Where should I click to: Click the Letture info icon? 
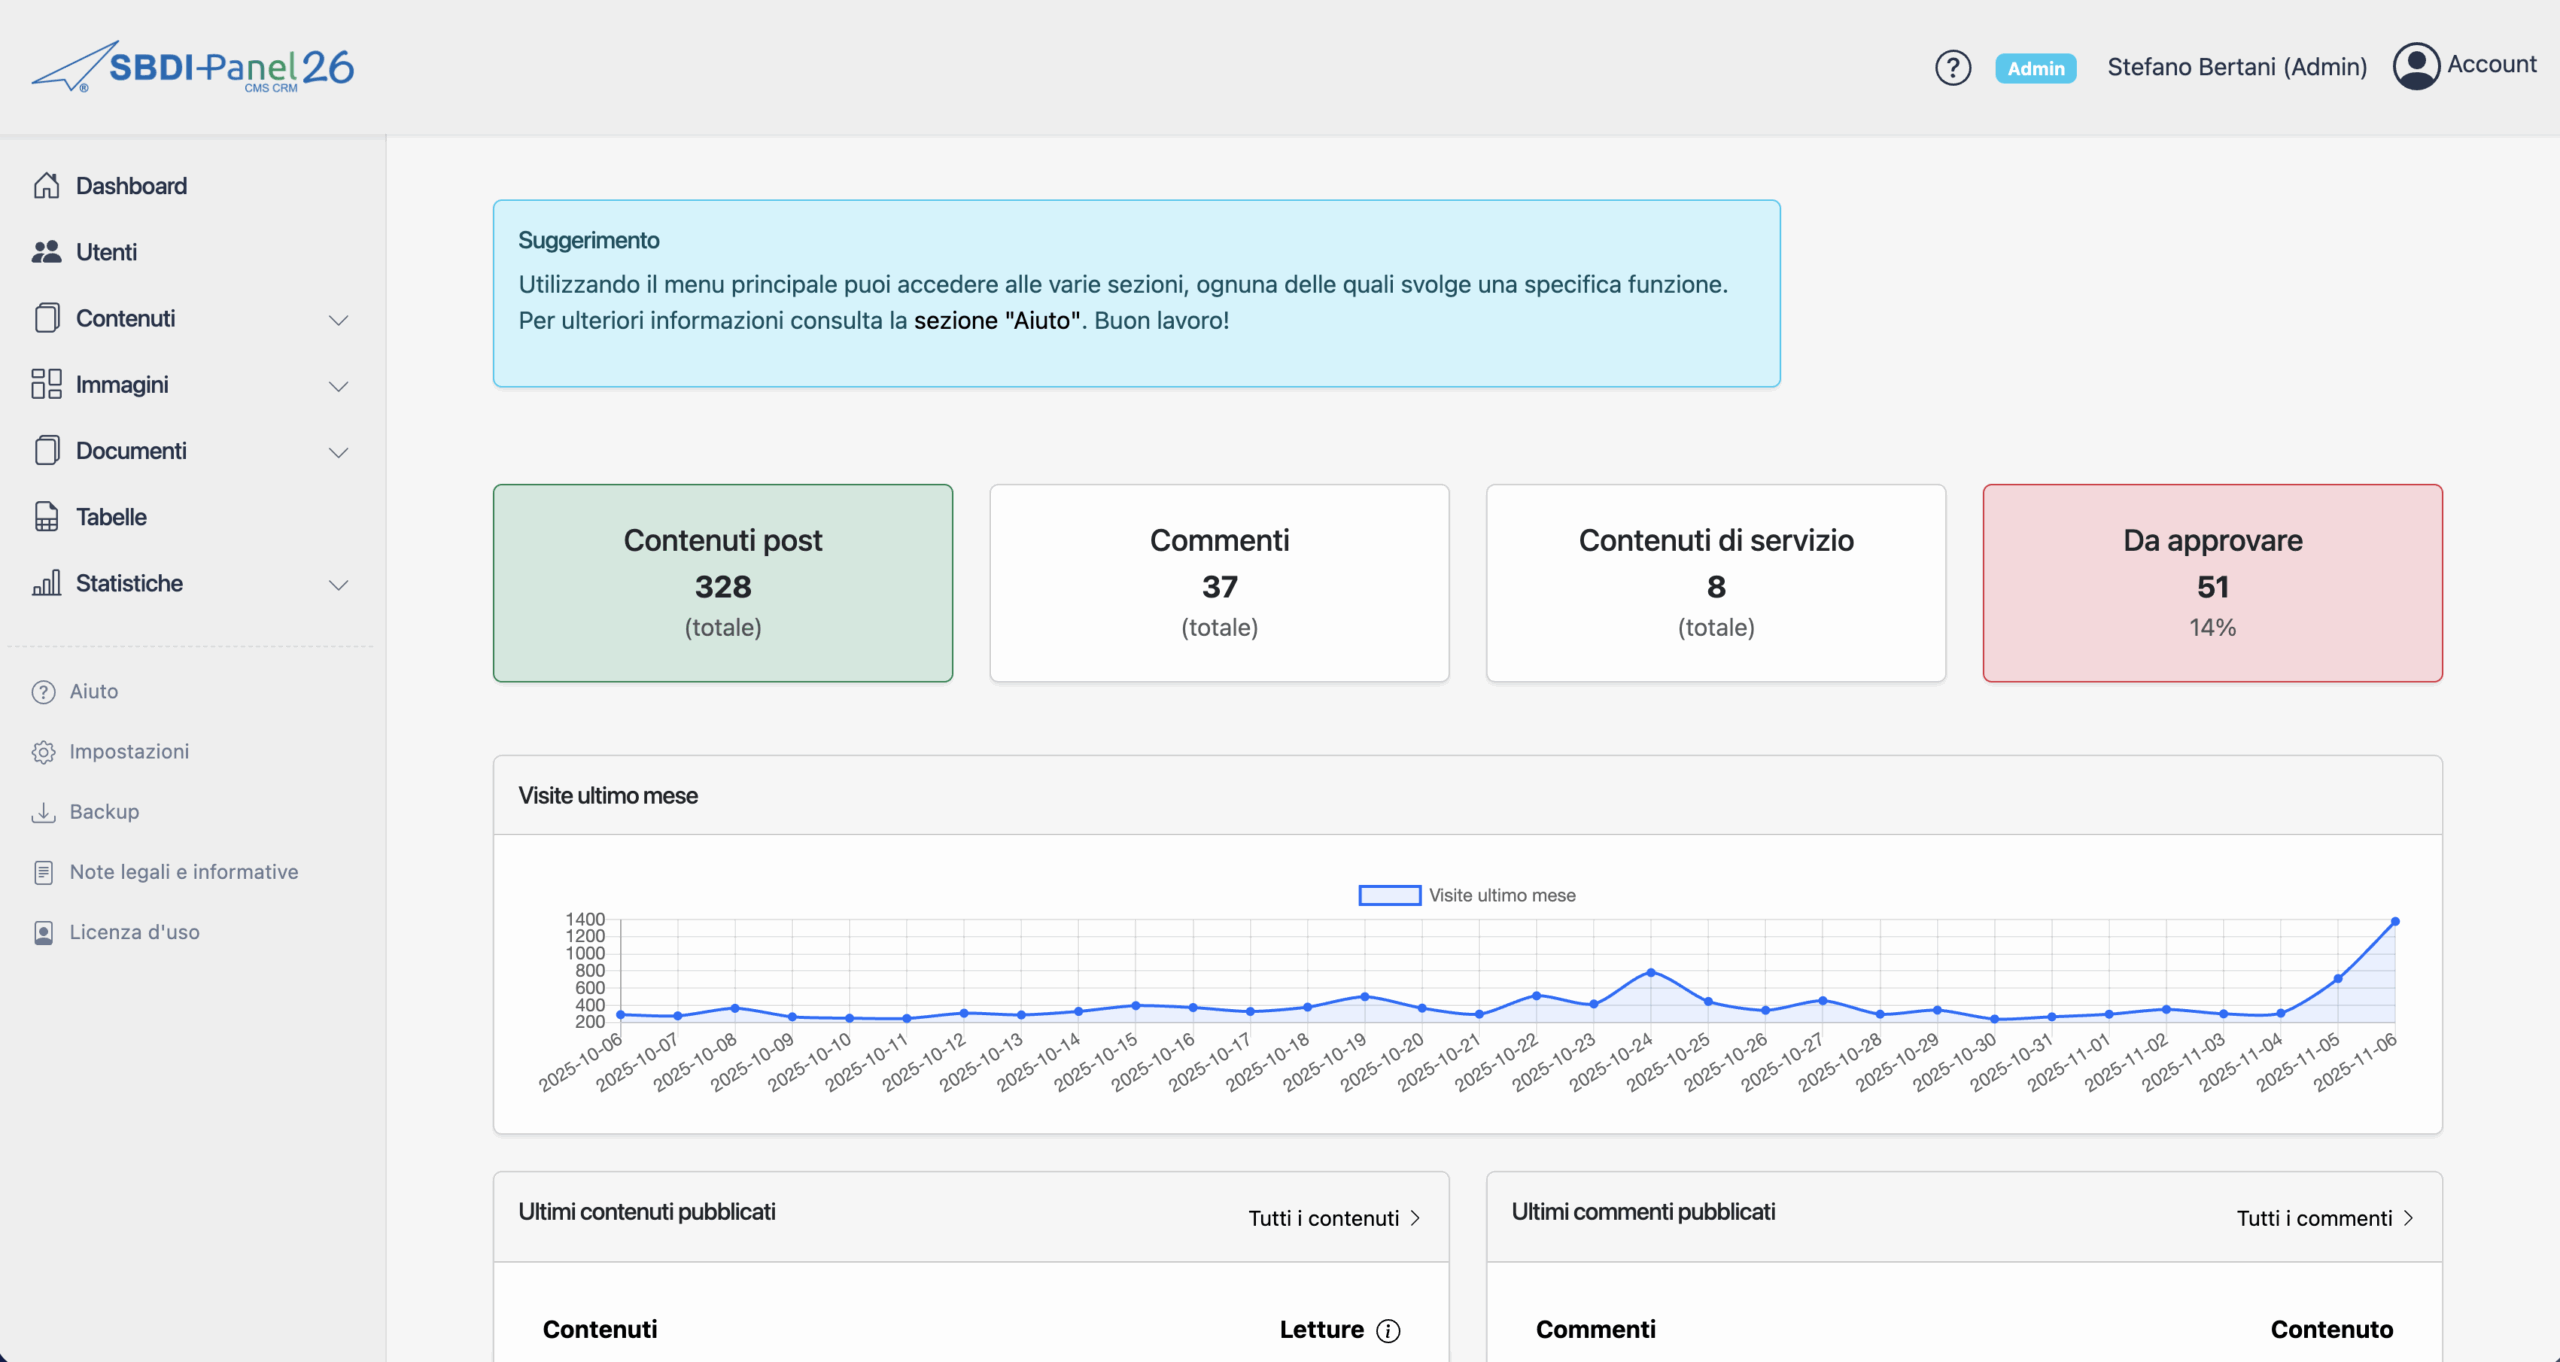(x=1388, y=1330)
